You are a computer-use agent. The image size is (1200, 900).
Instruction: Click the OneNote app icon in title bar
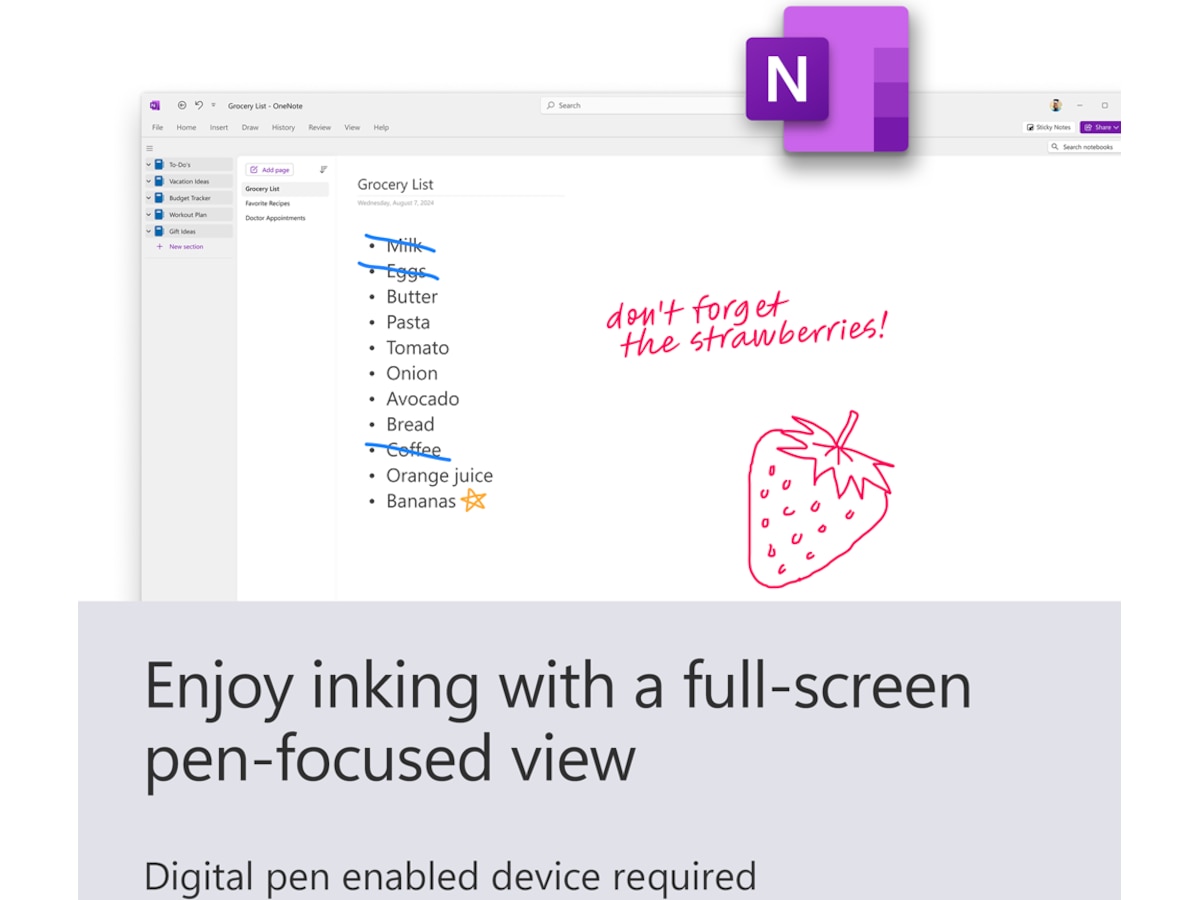point(155,105)
